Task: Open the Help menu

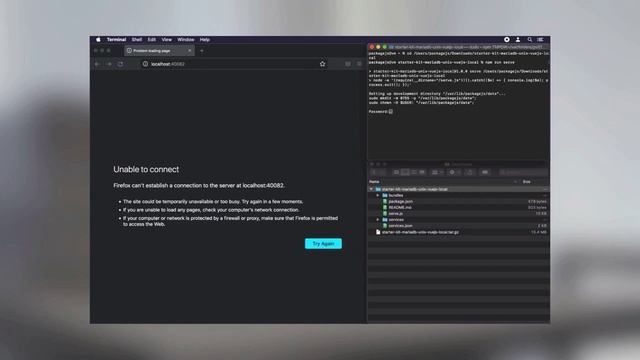Action: coord(204,40)
